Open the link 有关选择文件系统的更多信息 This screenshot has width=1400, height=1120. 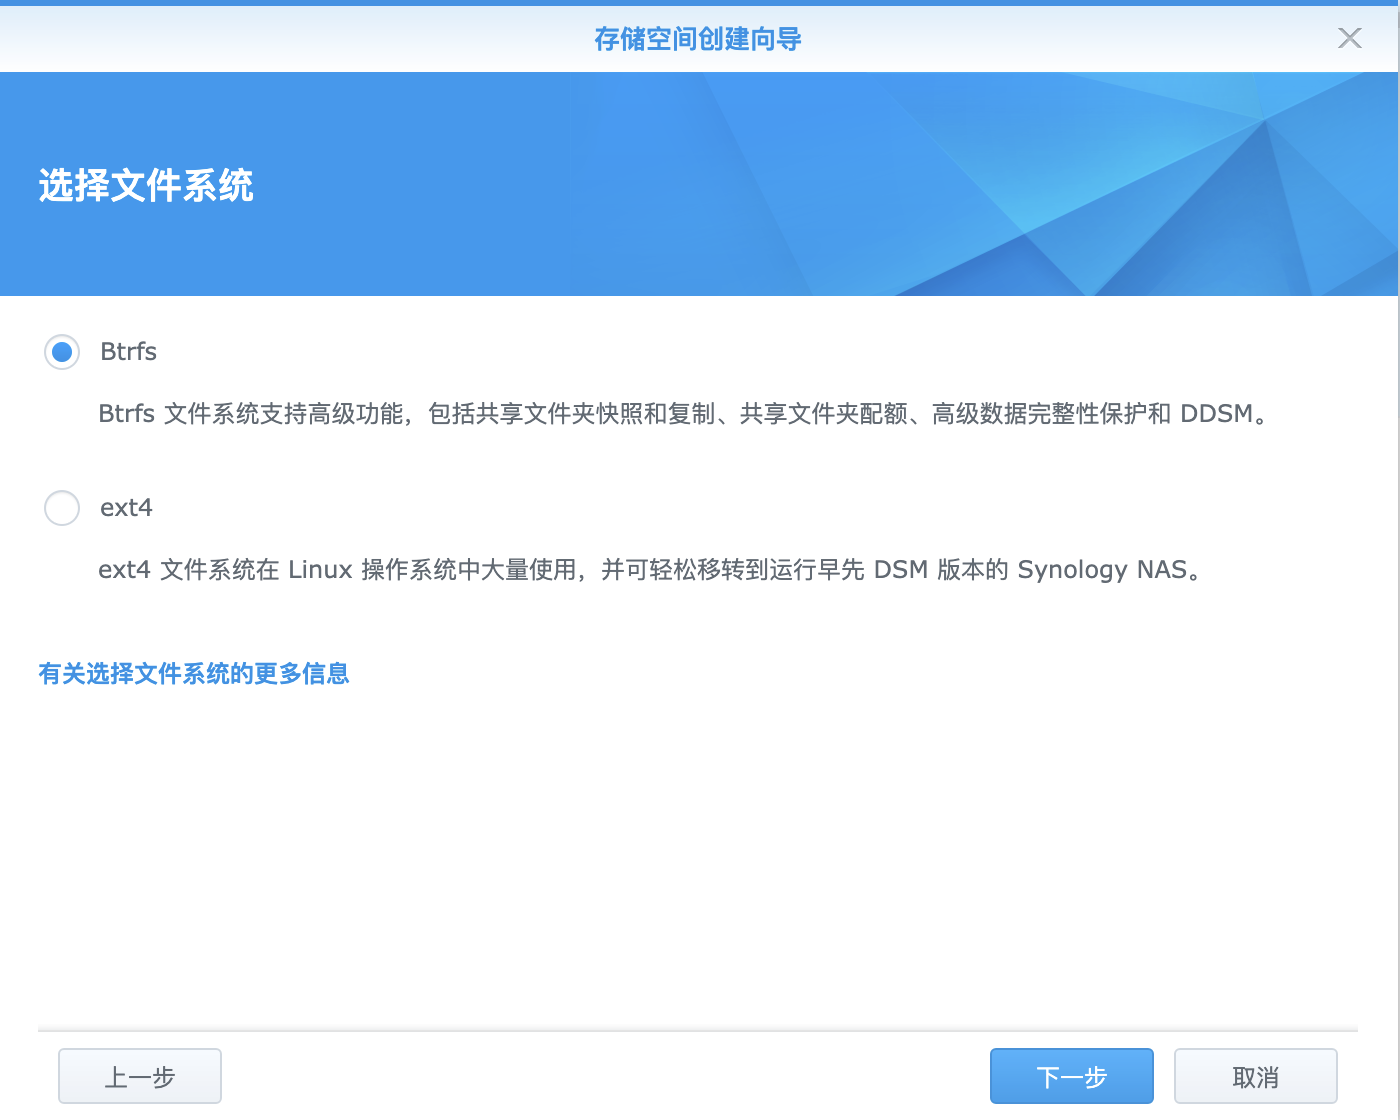coord(194,673)
